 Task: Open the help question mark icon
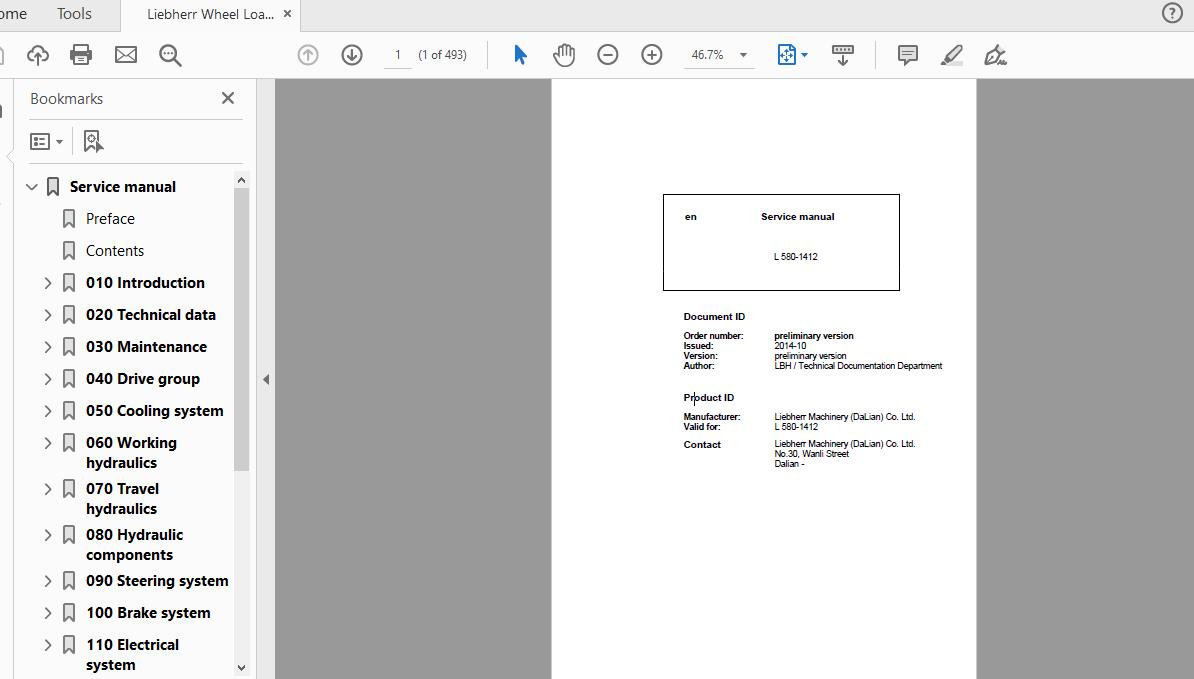1172,13
